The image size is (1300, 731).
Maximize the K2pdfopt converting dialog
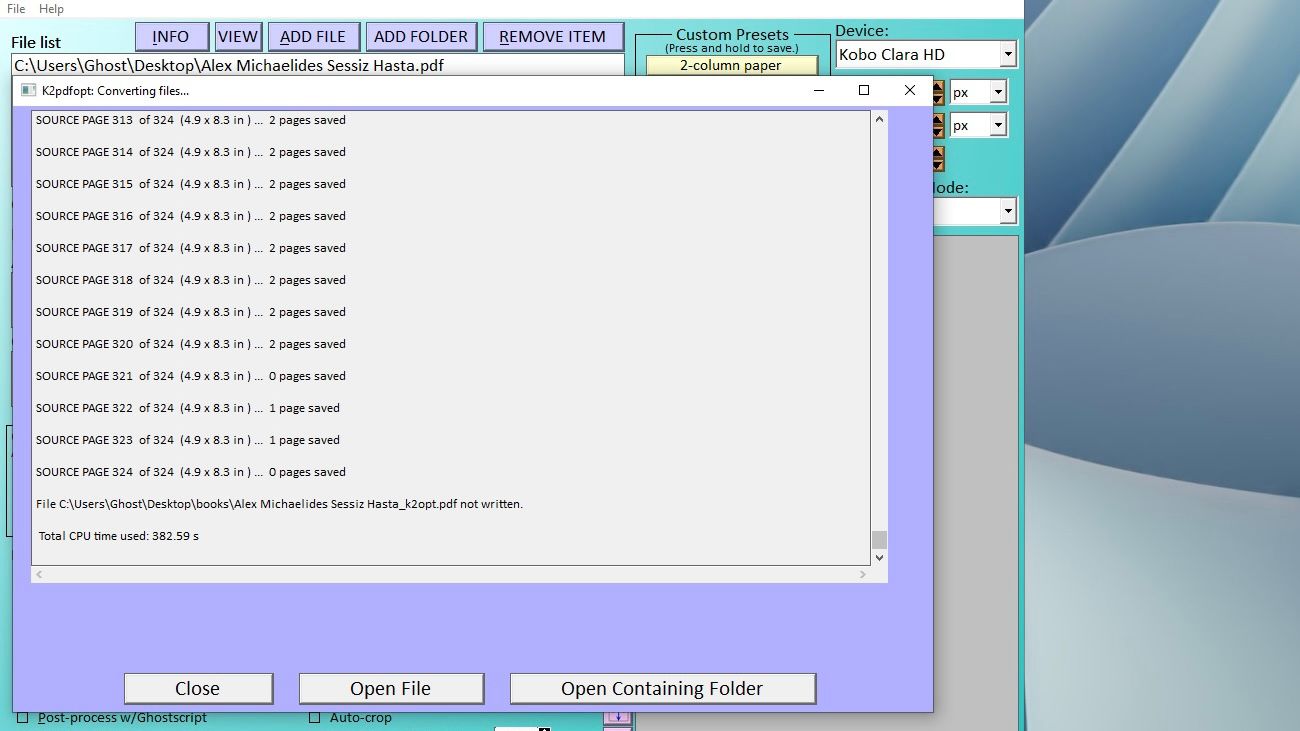[864, 90]
